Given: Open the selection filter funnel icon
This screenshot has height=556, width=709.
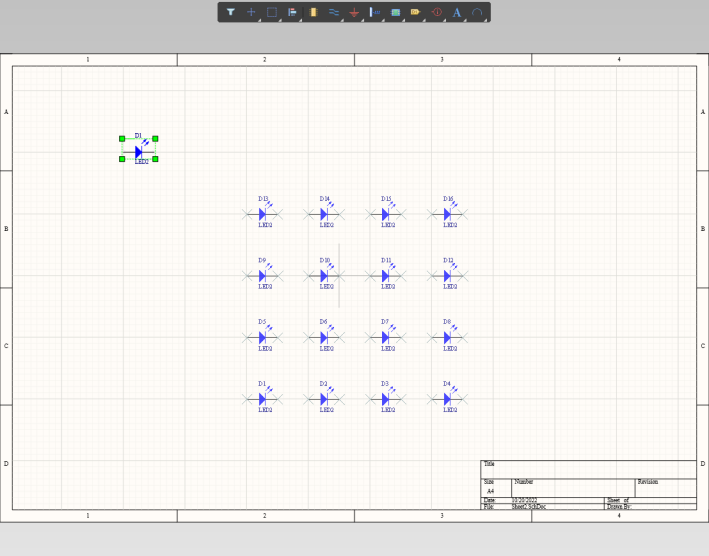Looking at the screenshot, I should point(231,12).
